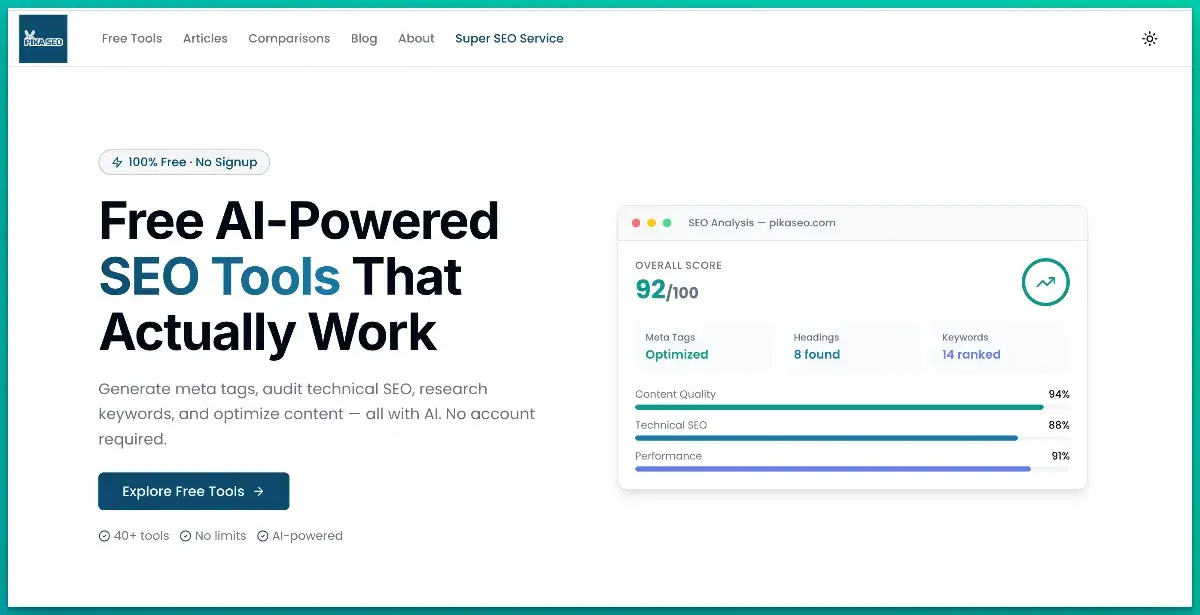Click the checkmark icon beside 40+ tools

[x=104, y=536]
